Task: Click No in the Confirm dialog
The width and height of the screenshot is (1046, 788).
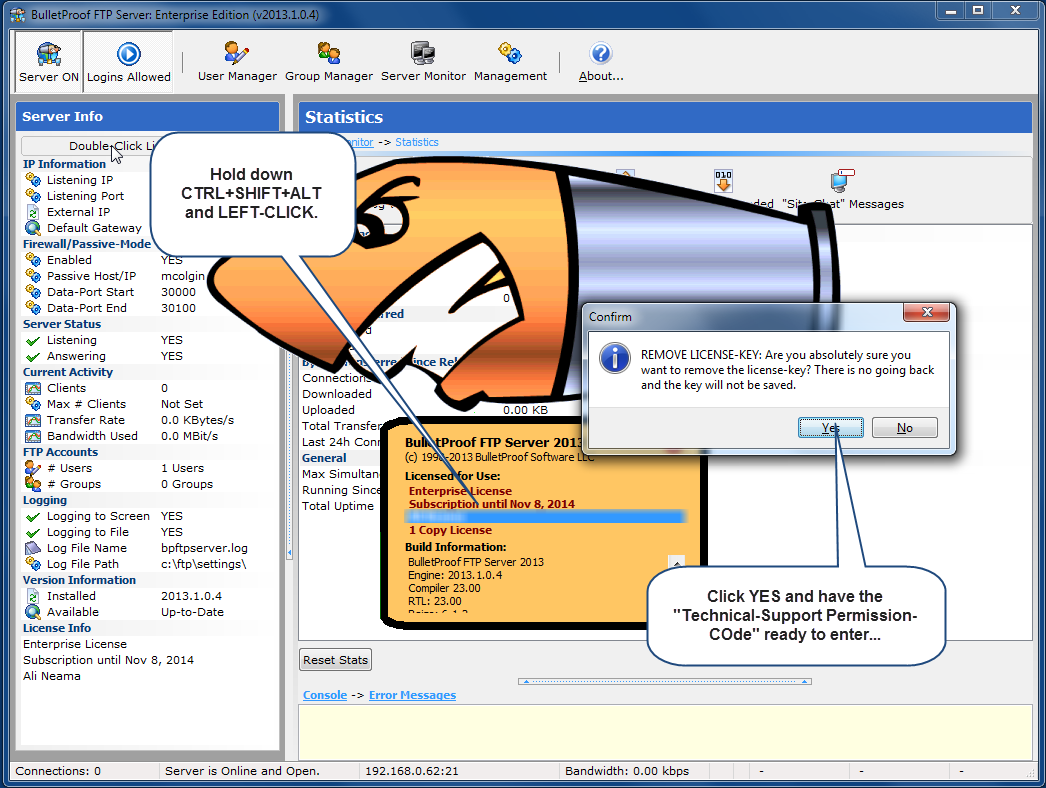Action: 905,428
